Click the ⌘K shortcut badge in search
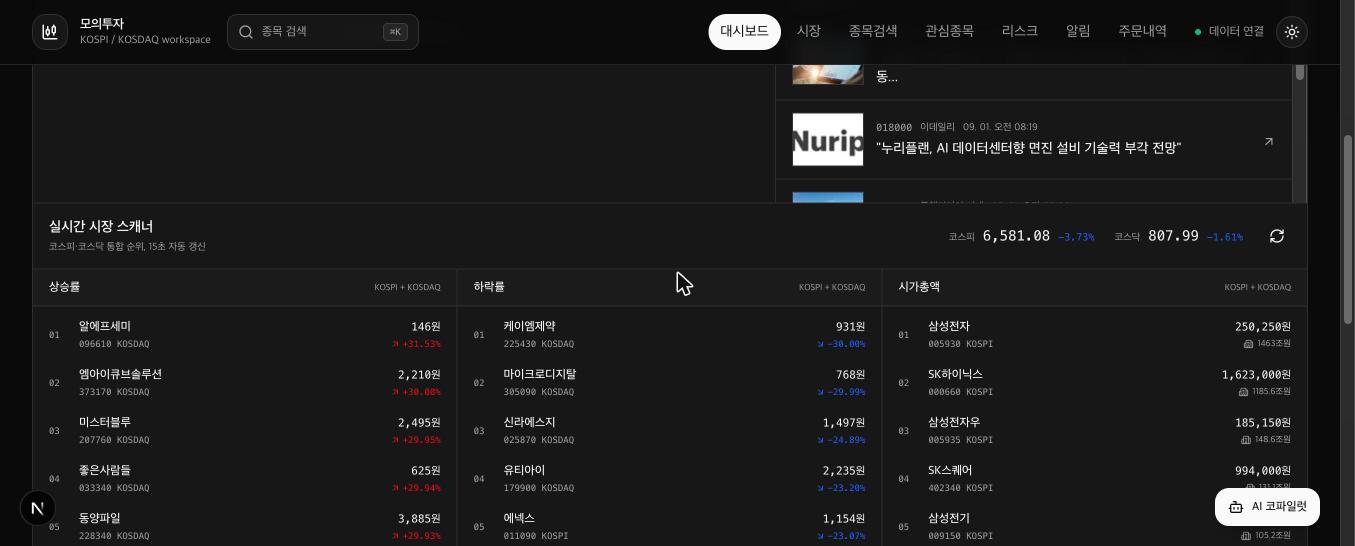 pos(395,32)
